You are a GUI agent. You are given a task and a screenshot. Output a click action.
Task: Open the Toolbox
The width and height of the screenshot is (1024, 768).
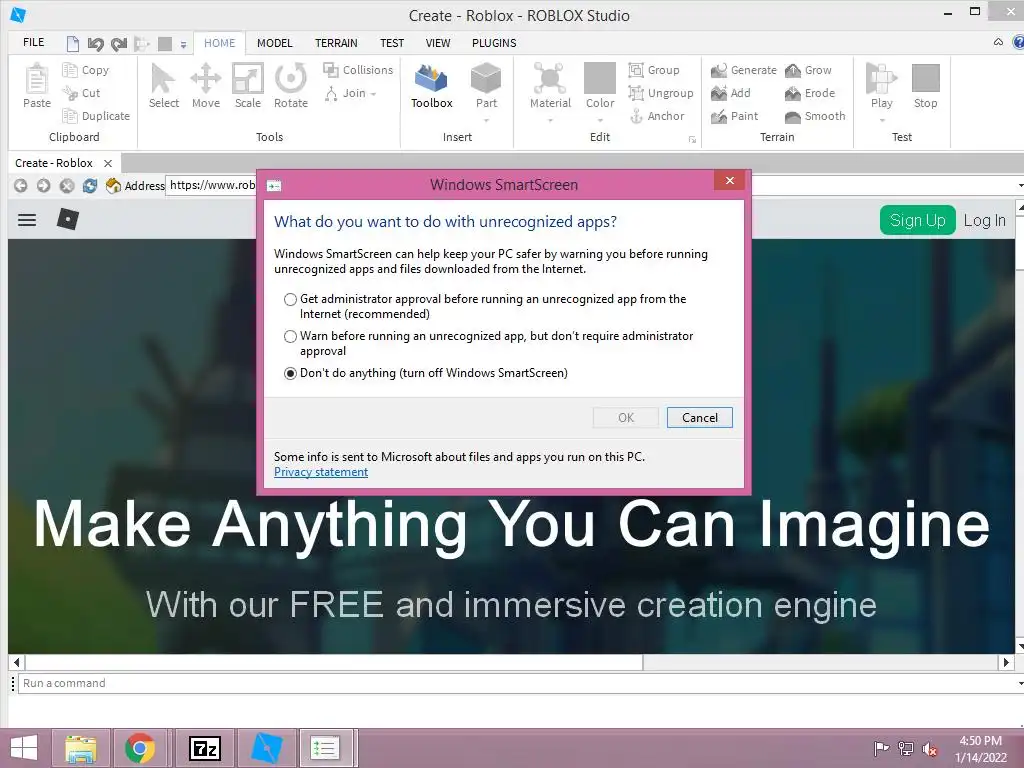pos(432,86)
